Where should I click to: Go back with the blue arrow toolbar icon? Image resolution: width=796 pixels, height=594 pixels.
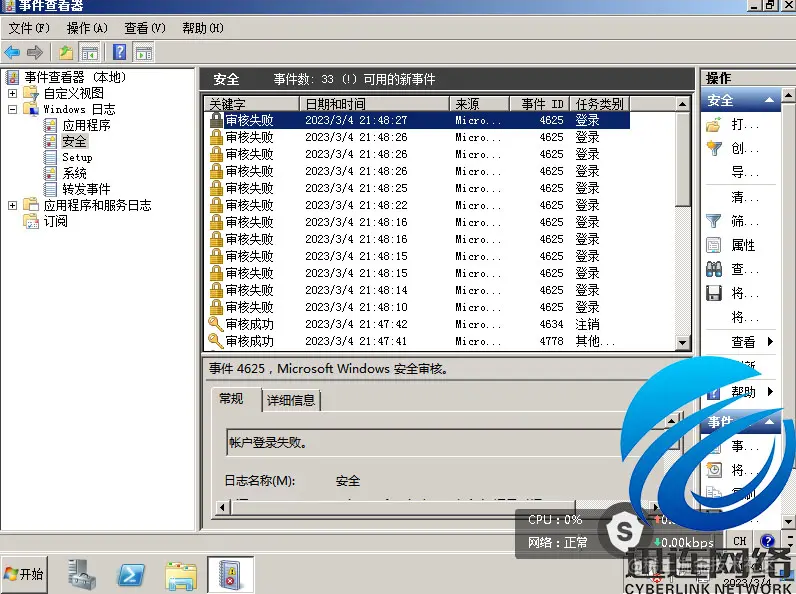pyautogui.click(x=12, y=52)
